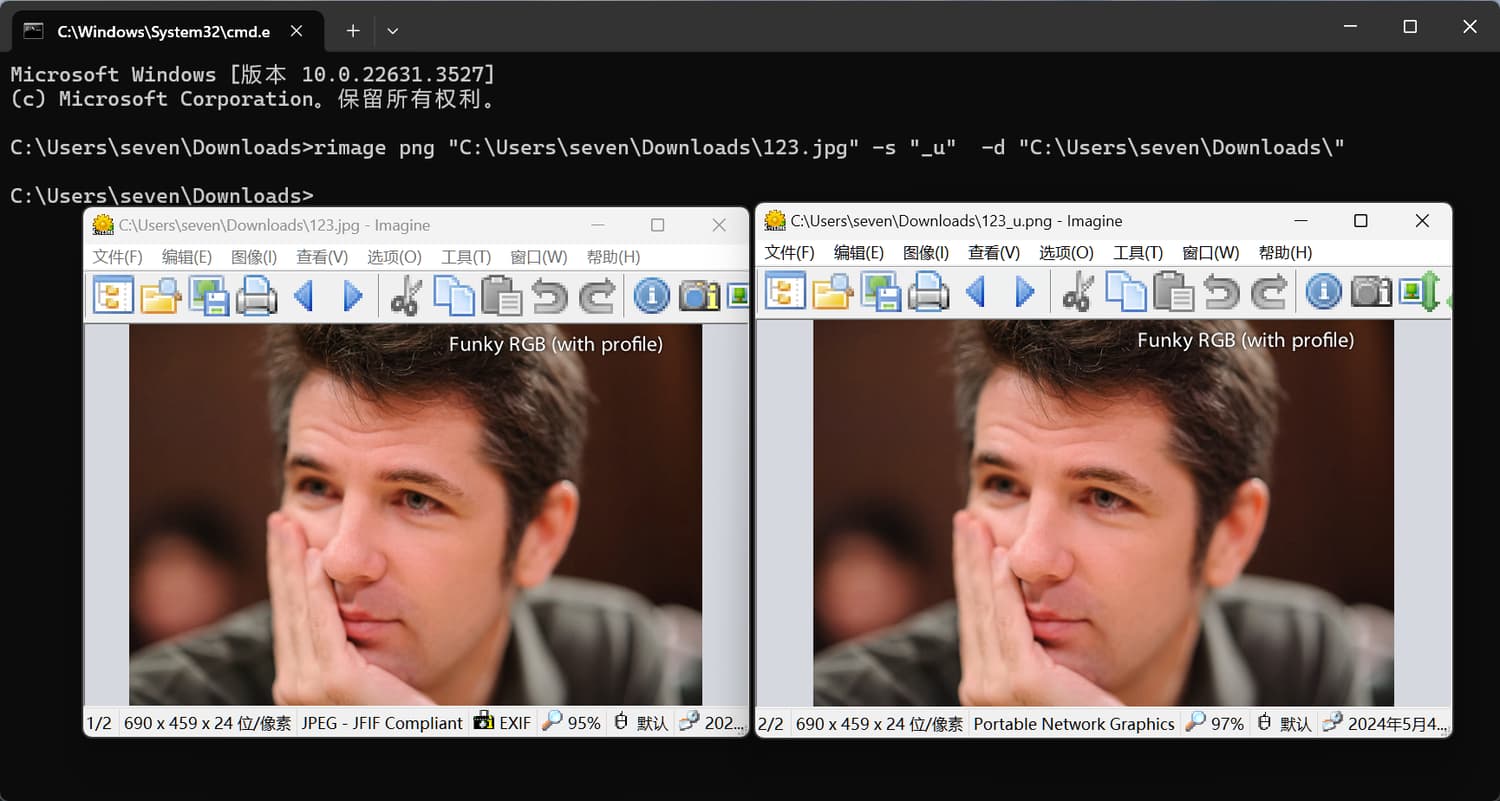The width and height of the screenshot is (1500, 801).
Task: Open a new terminal tab with plus button
Action: click(352, 31)
